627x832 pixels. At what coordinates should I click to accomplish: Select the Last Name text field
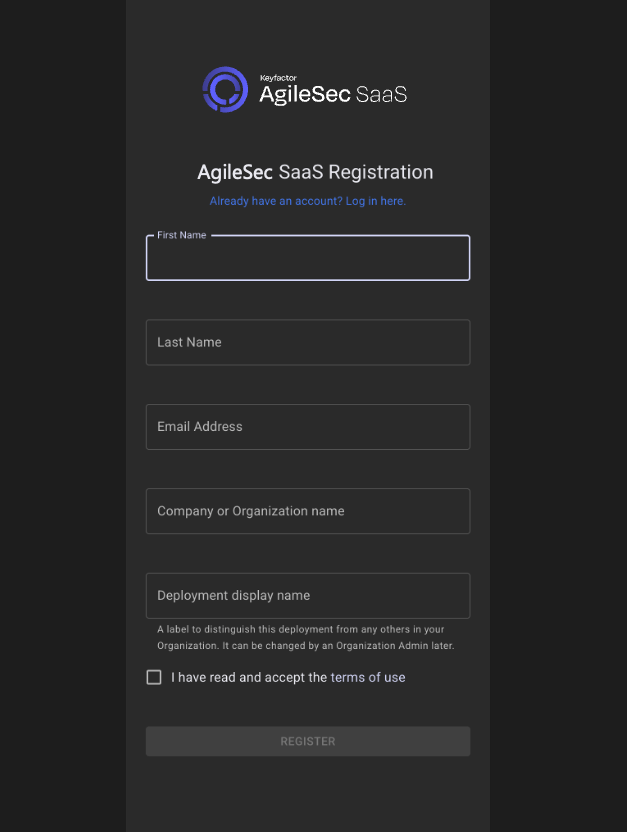(308, 342)
